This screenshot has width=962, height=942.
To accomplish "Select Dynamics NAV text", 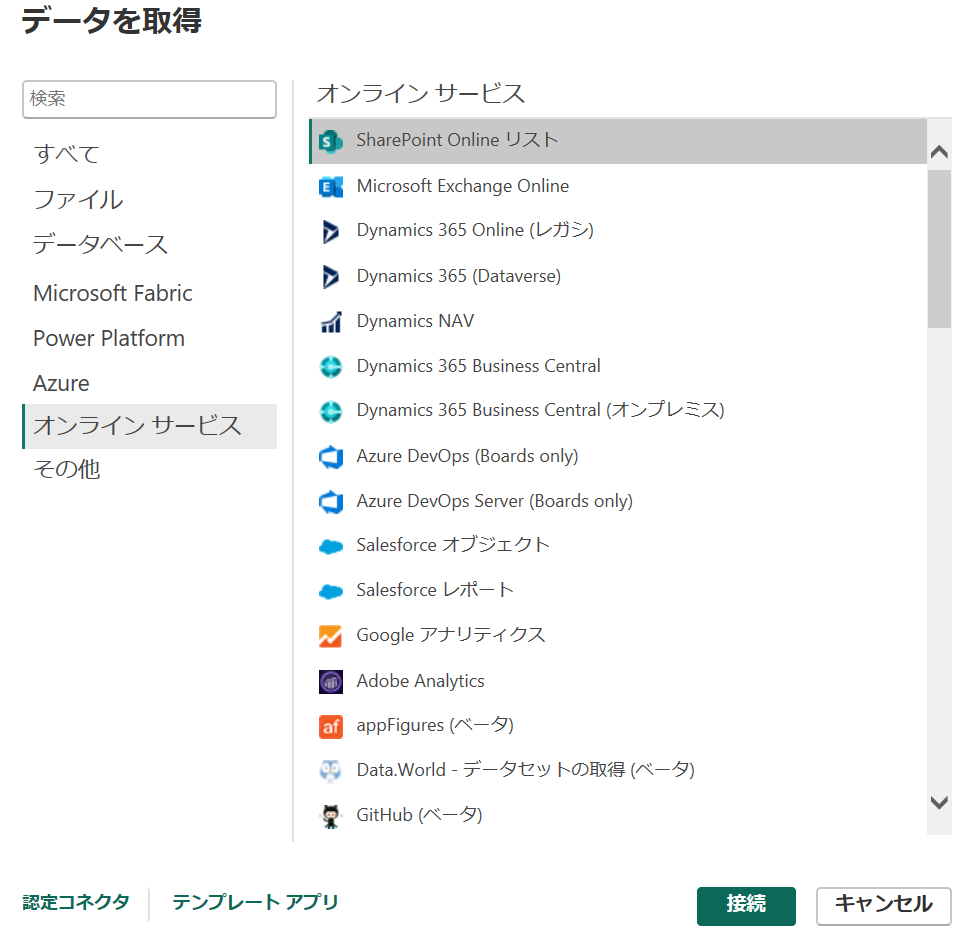I will point(415,321).
